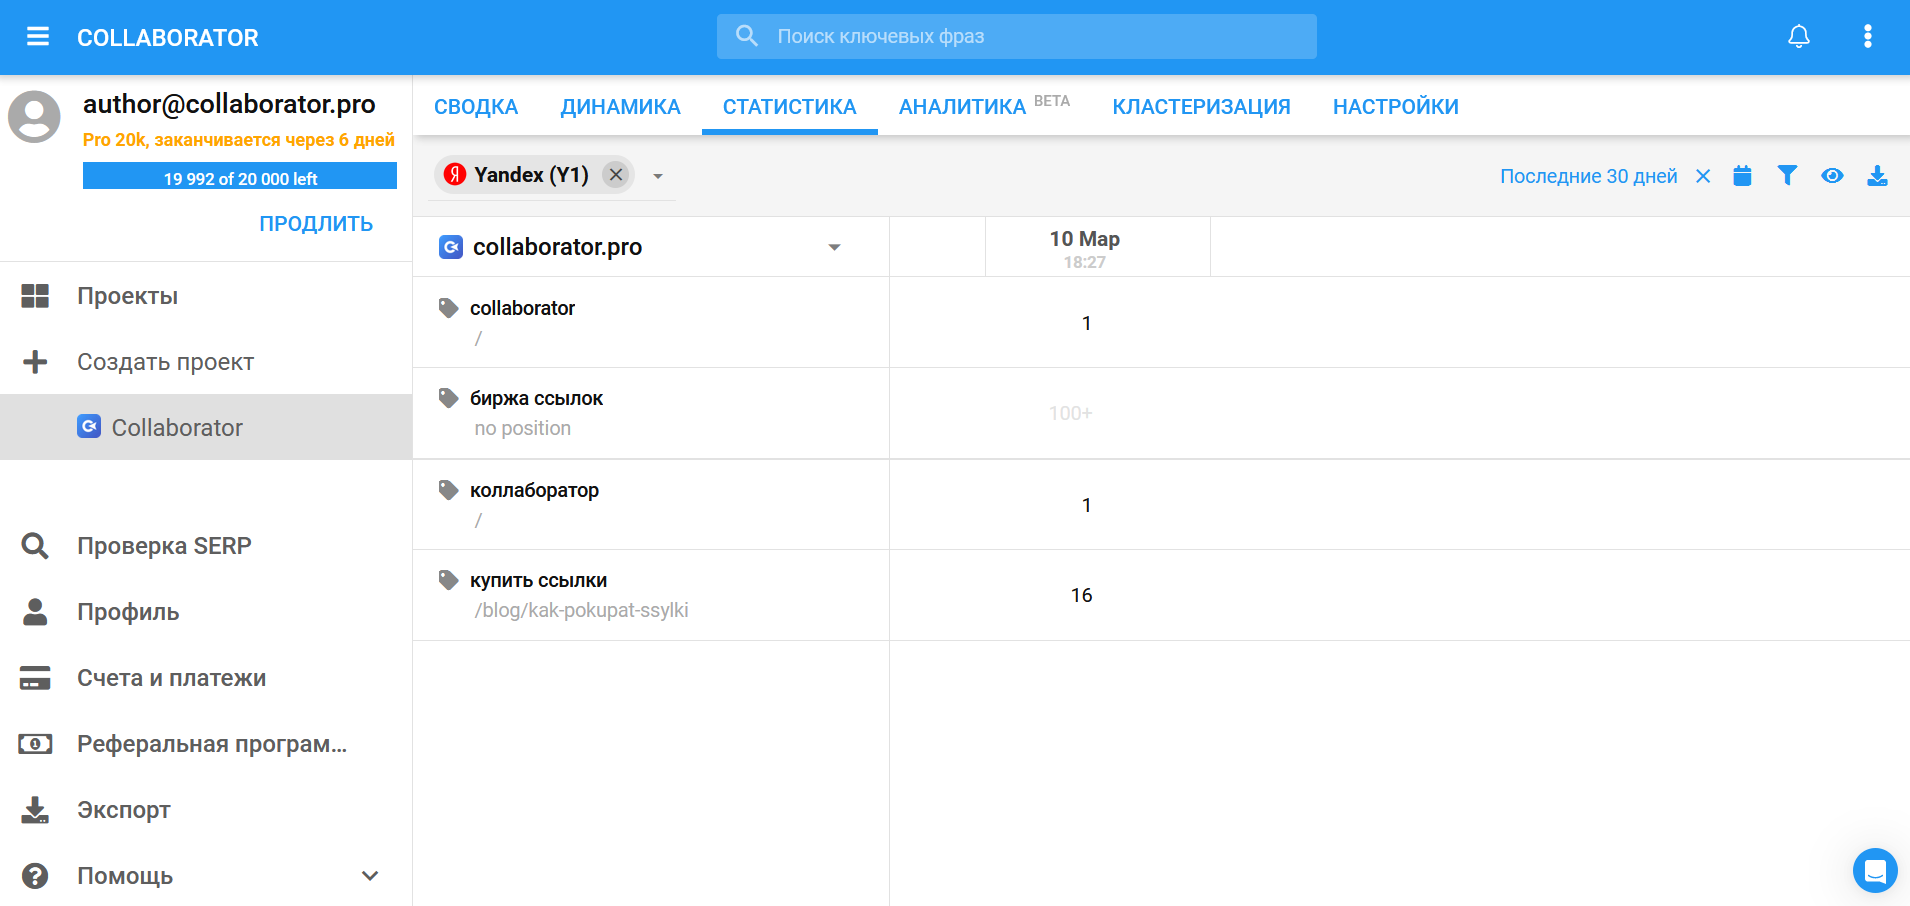Click author@collaborator.pro account name

point(229,104)
